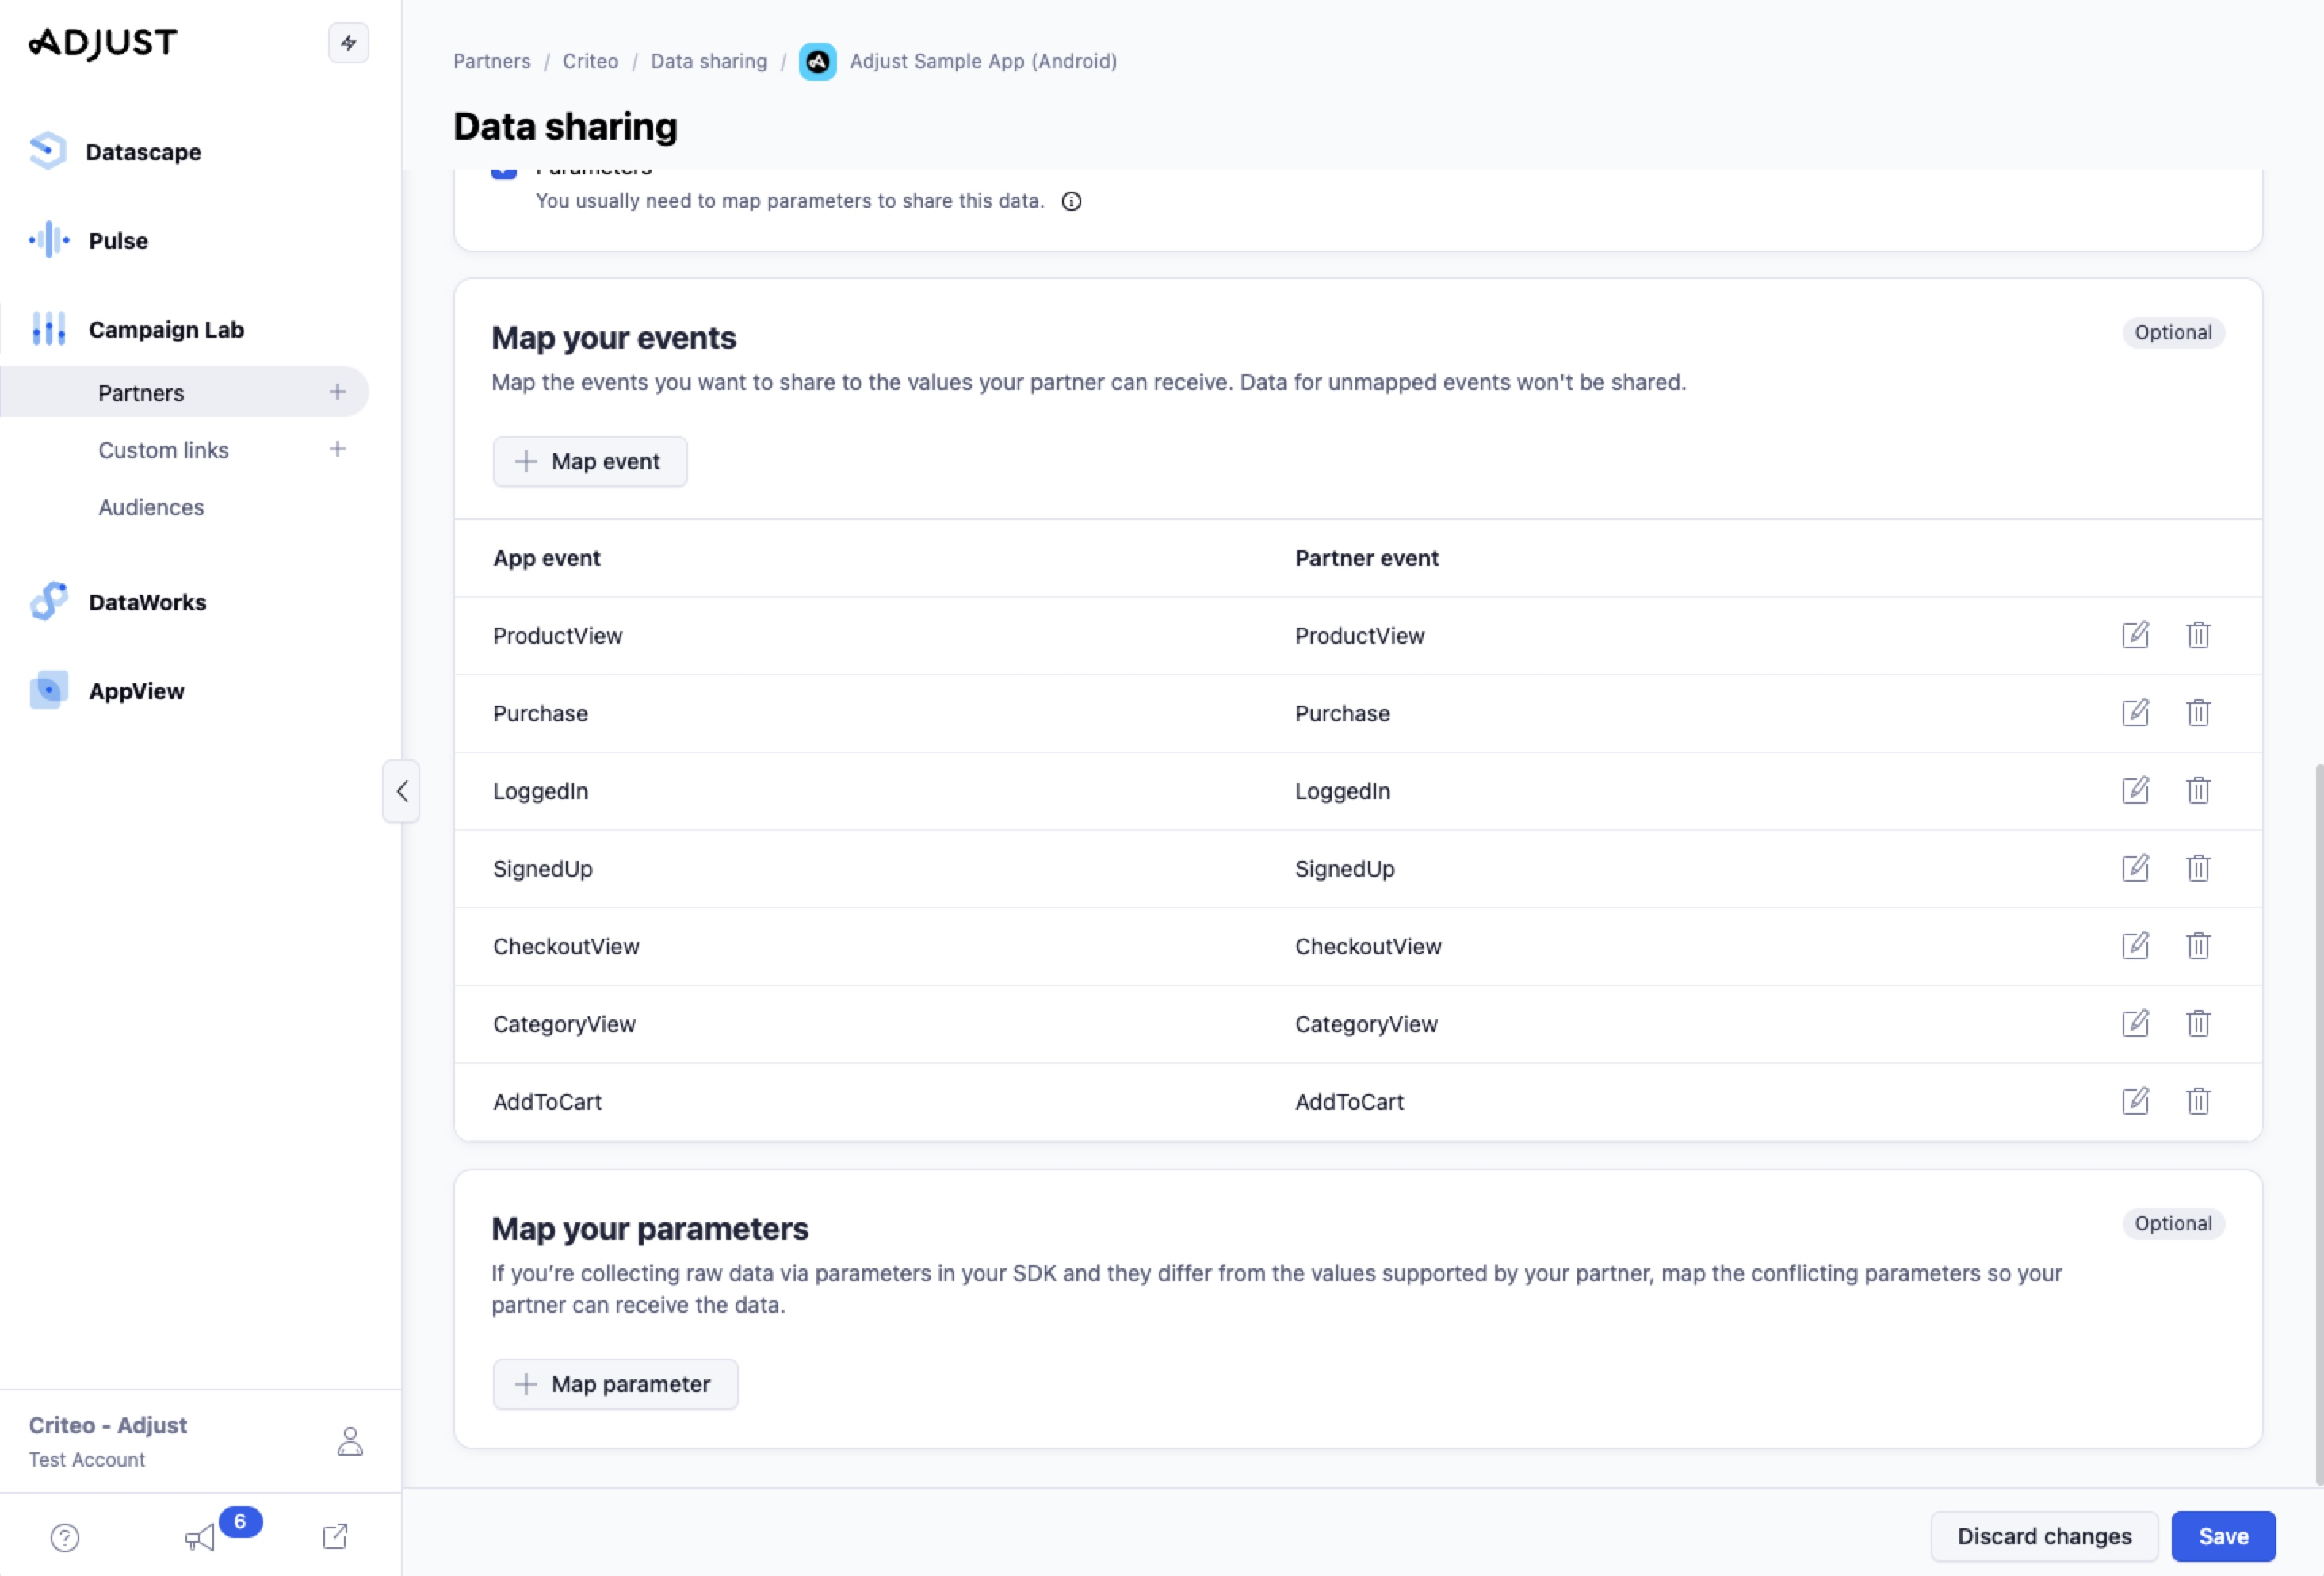2324x1576 pixels.
Task: Select Audiences in the sidebar menu
Action: 151,507
